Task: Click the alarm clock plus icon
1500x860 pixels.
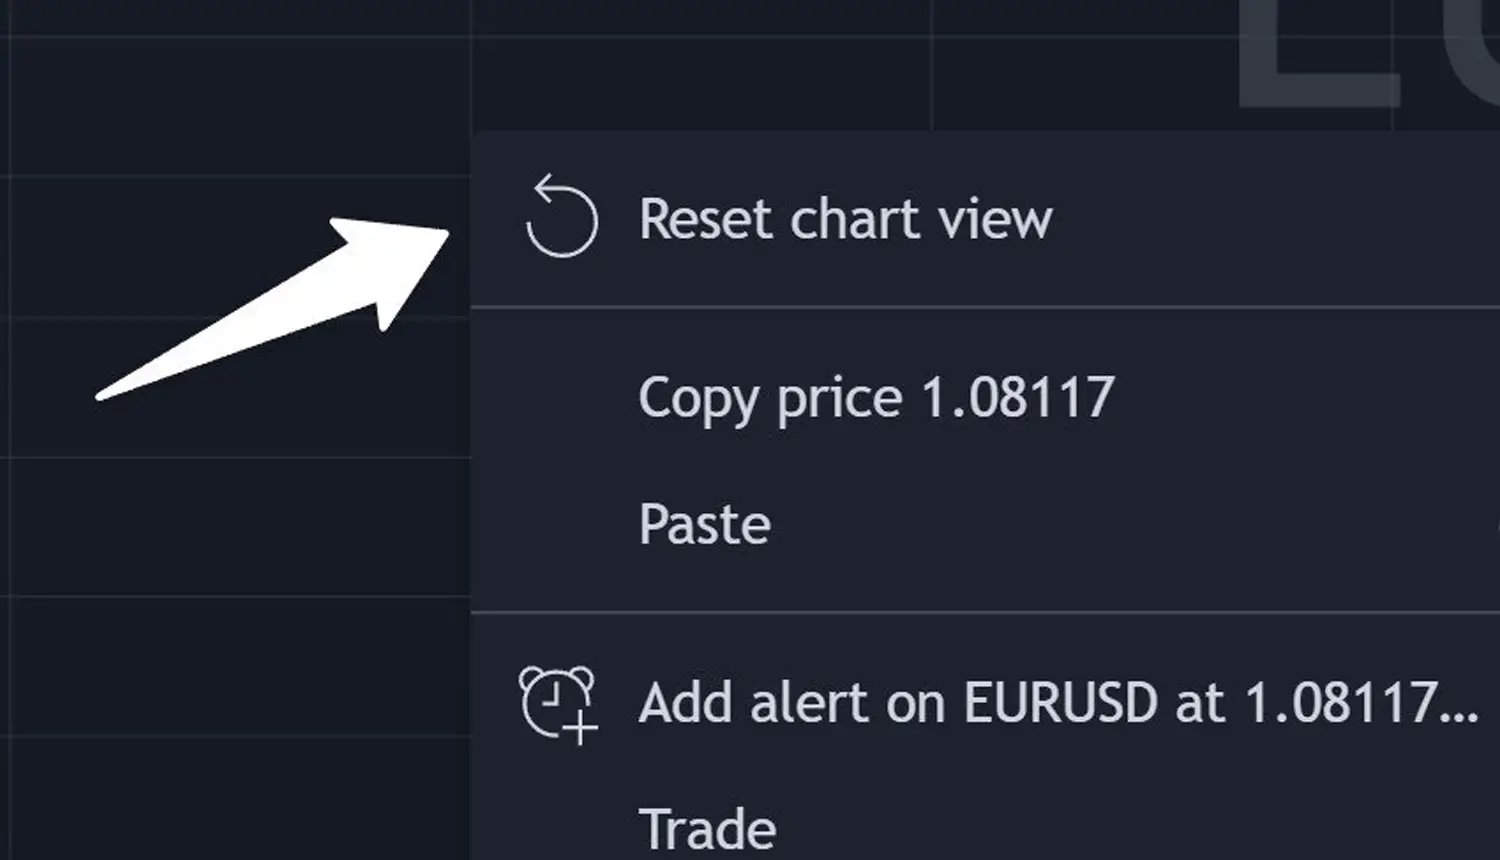Action: [558, 704]
